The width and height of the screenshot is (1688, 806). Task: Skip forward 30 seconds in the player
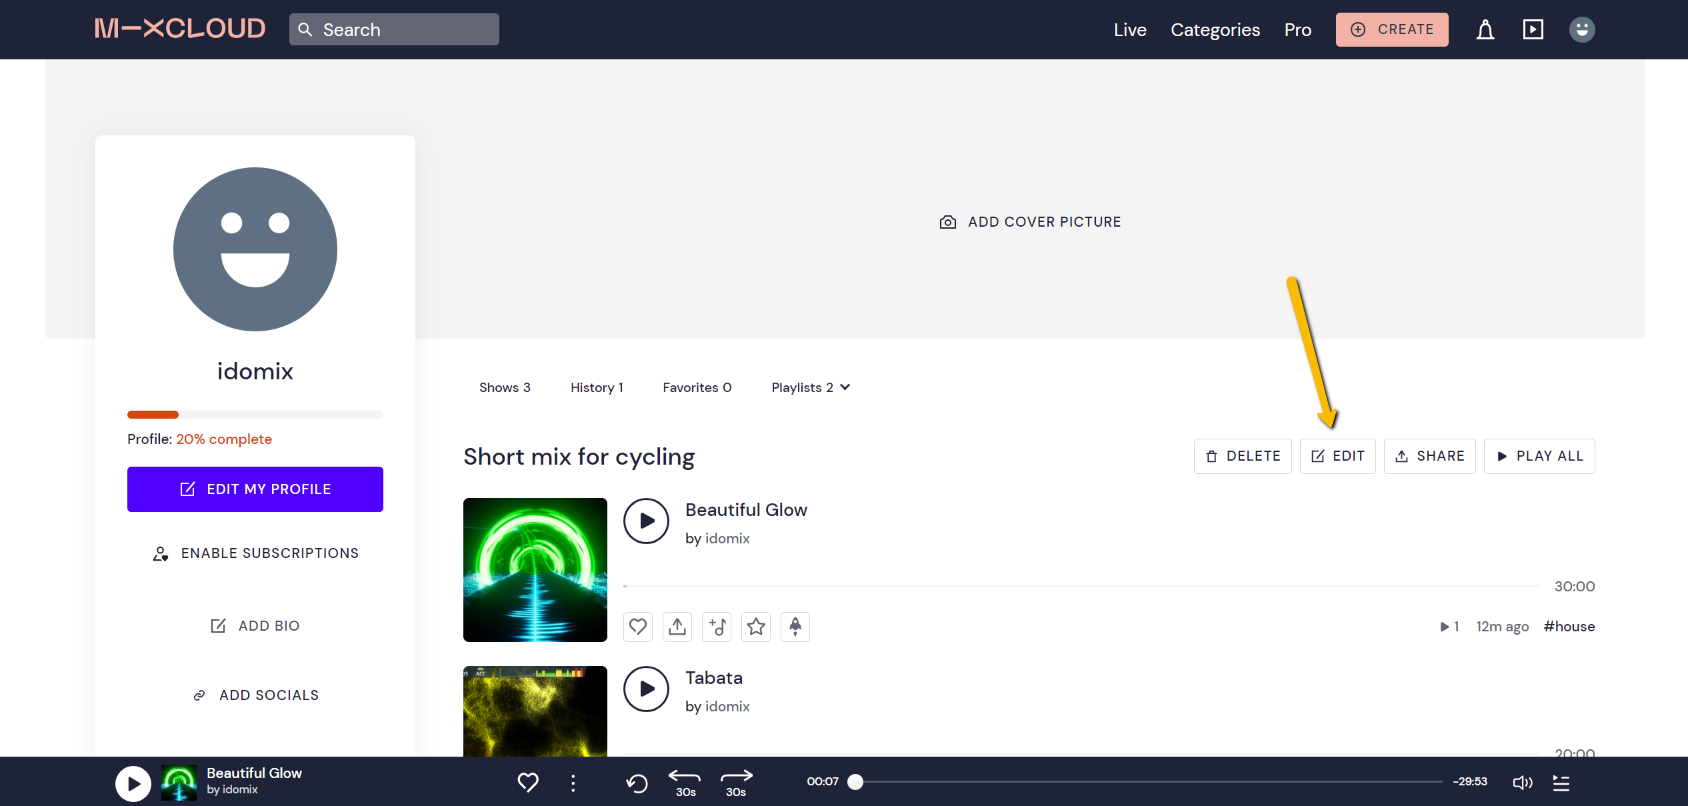[736, 782]
